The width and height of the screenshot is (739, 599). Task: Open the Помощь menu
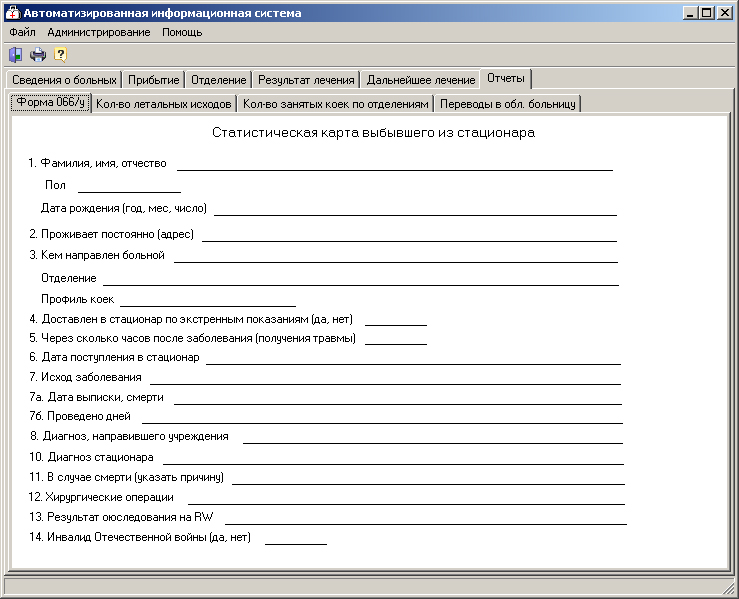click(182, 32)
